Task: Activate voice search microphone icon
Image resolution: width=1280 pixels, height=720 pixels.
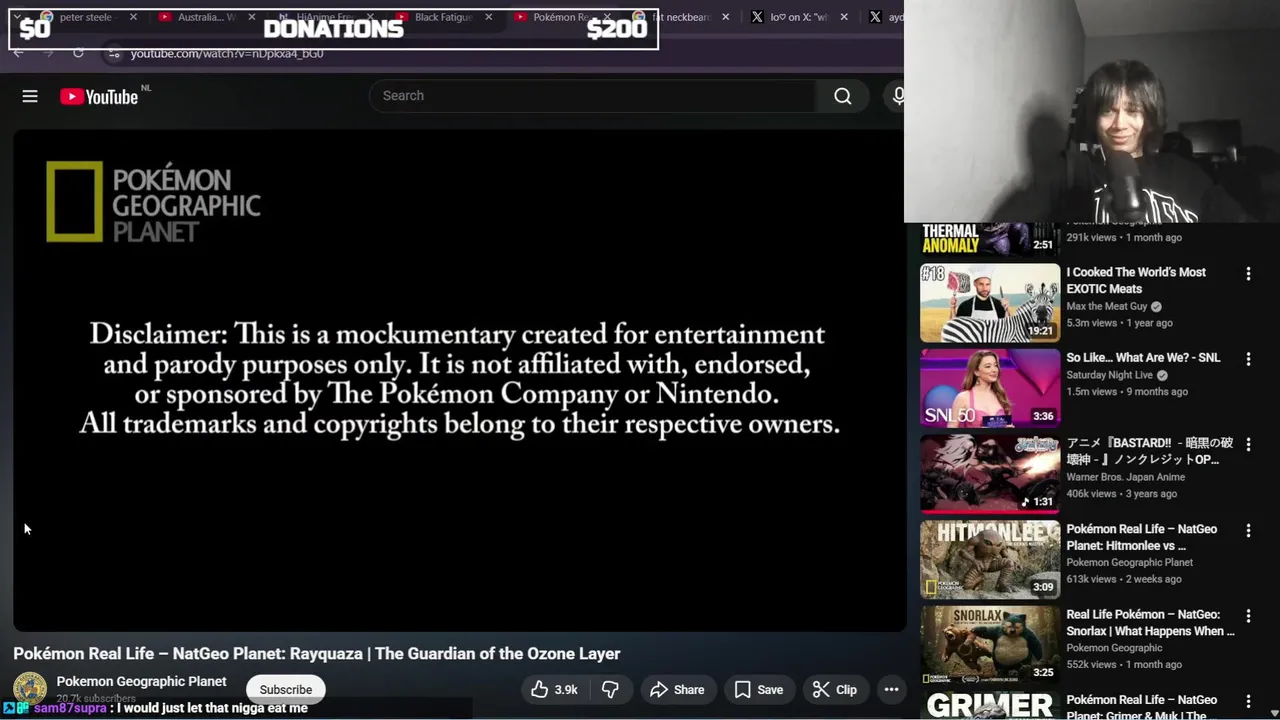Action: 898,96
